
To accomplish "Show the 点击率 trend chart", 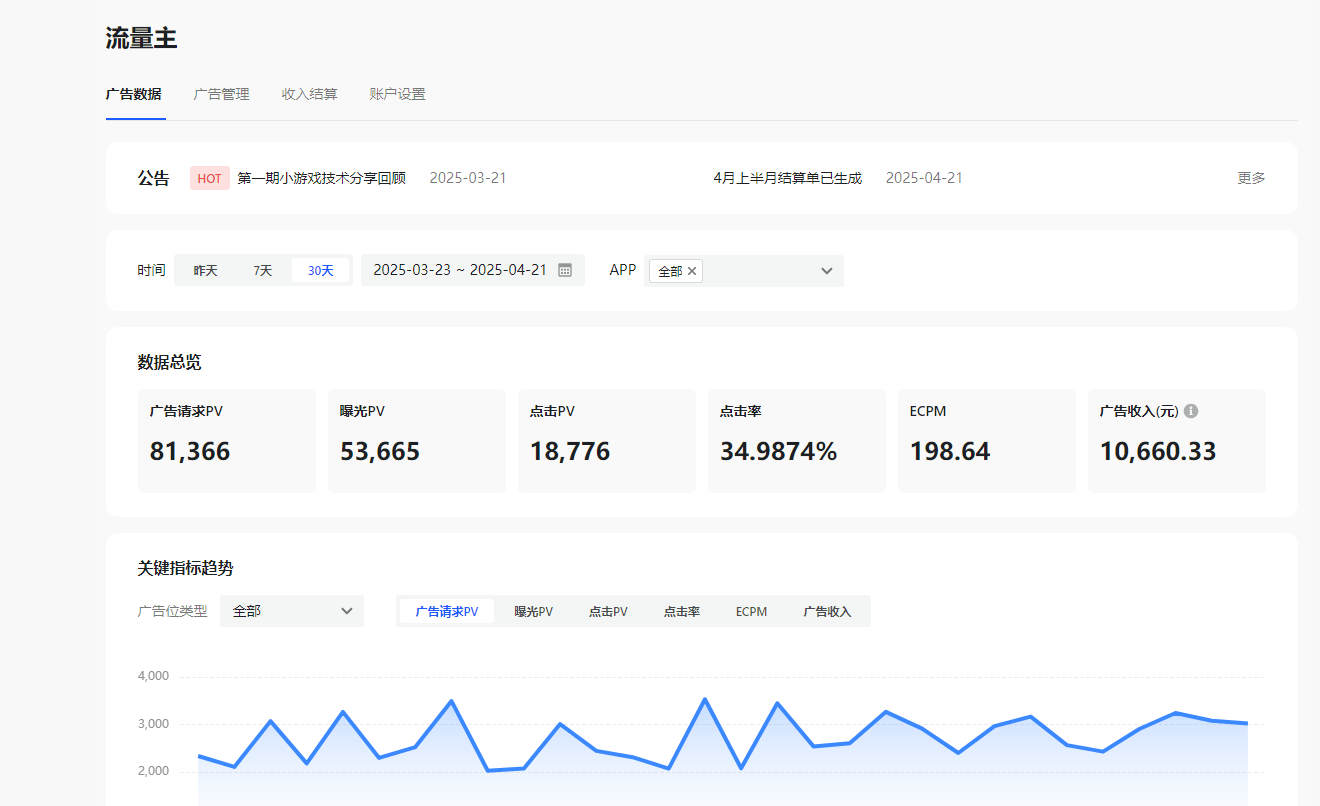I will tap(682, 611).
